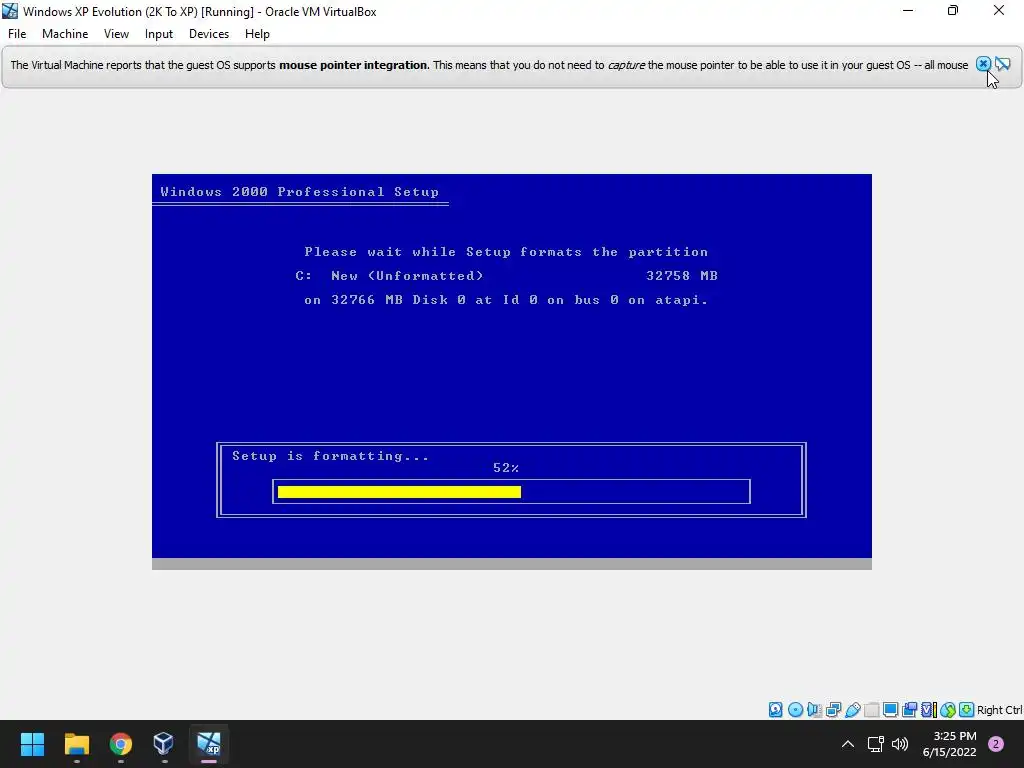
Task: Open network settings from system tray
Action: [x=875, y=744]
